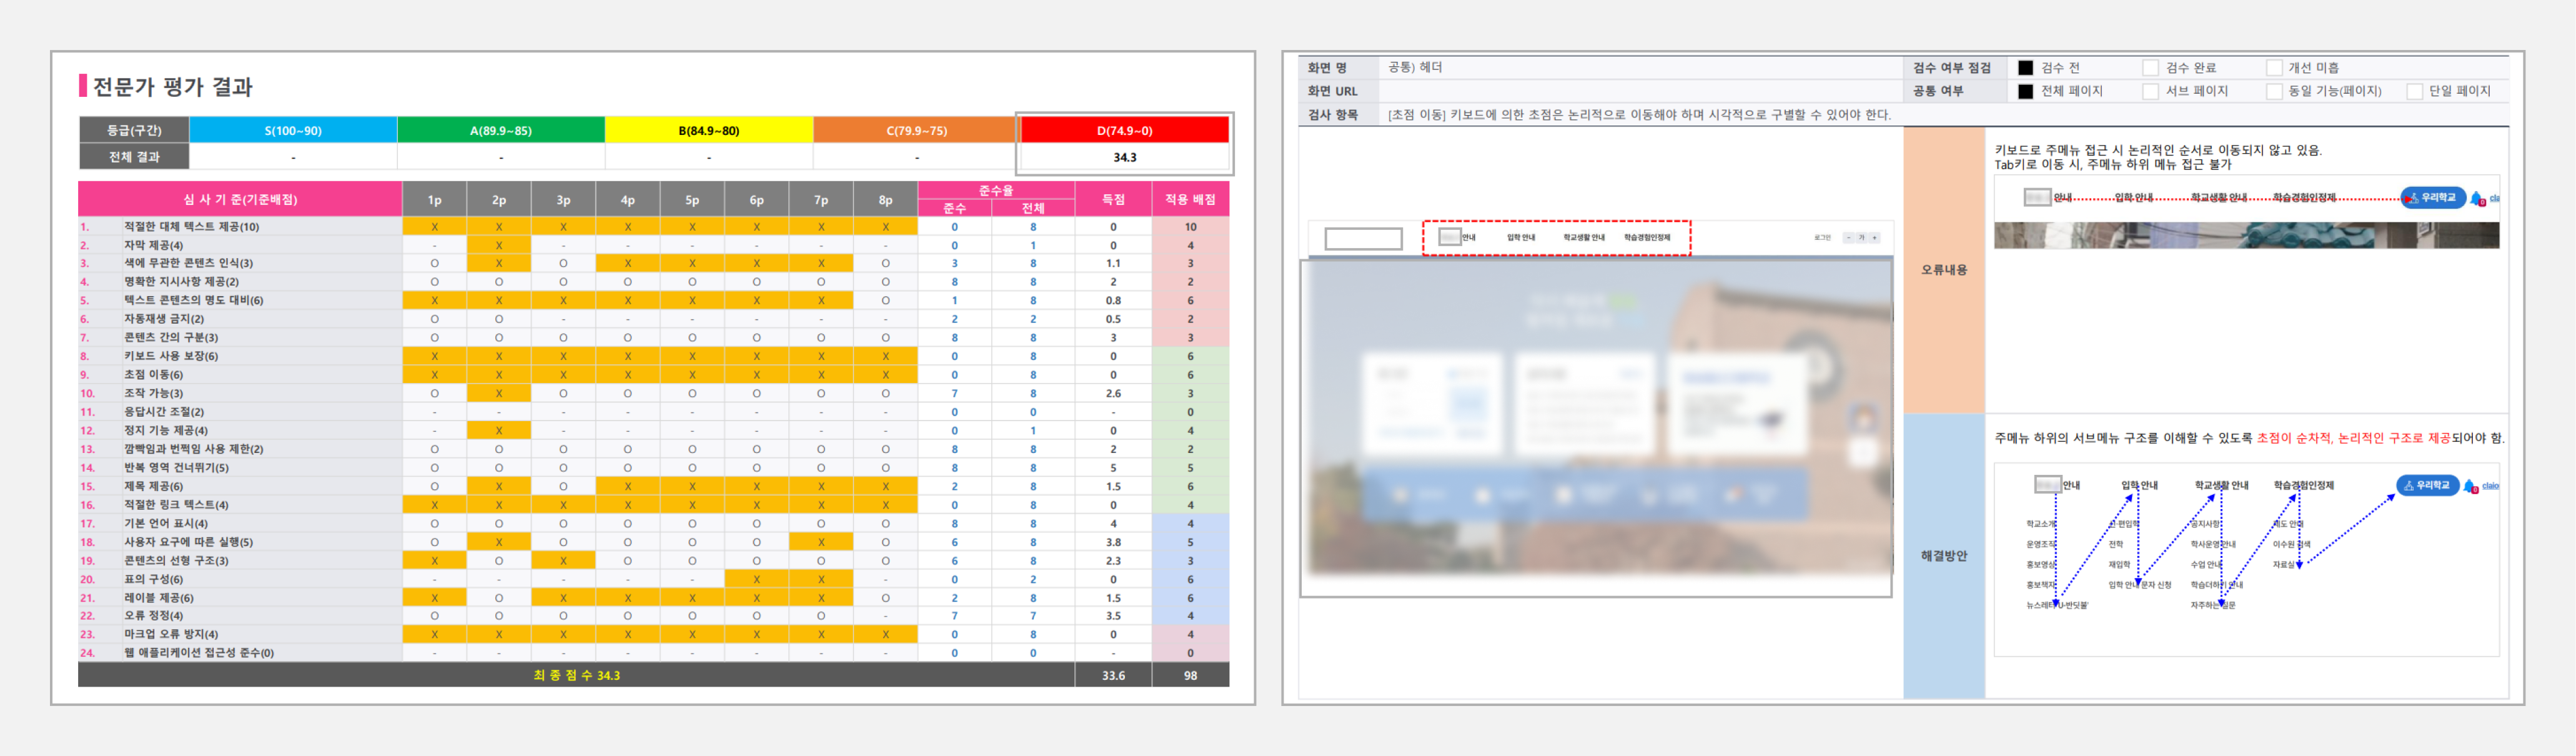2576x756 pixels.
Task: Click the 로그인 link in header mockup
Action: click(1822, 238)
